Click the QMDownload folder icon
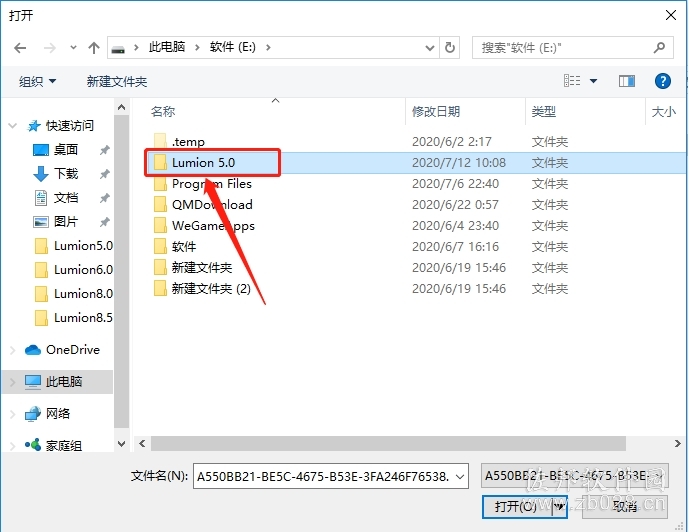689x532 pixels. (x=160, y=205)
